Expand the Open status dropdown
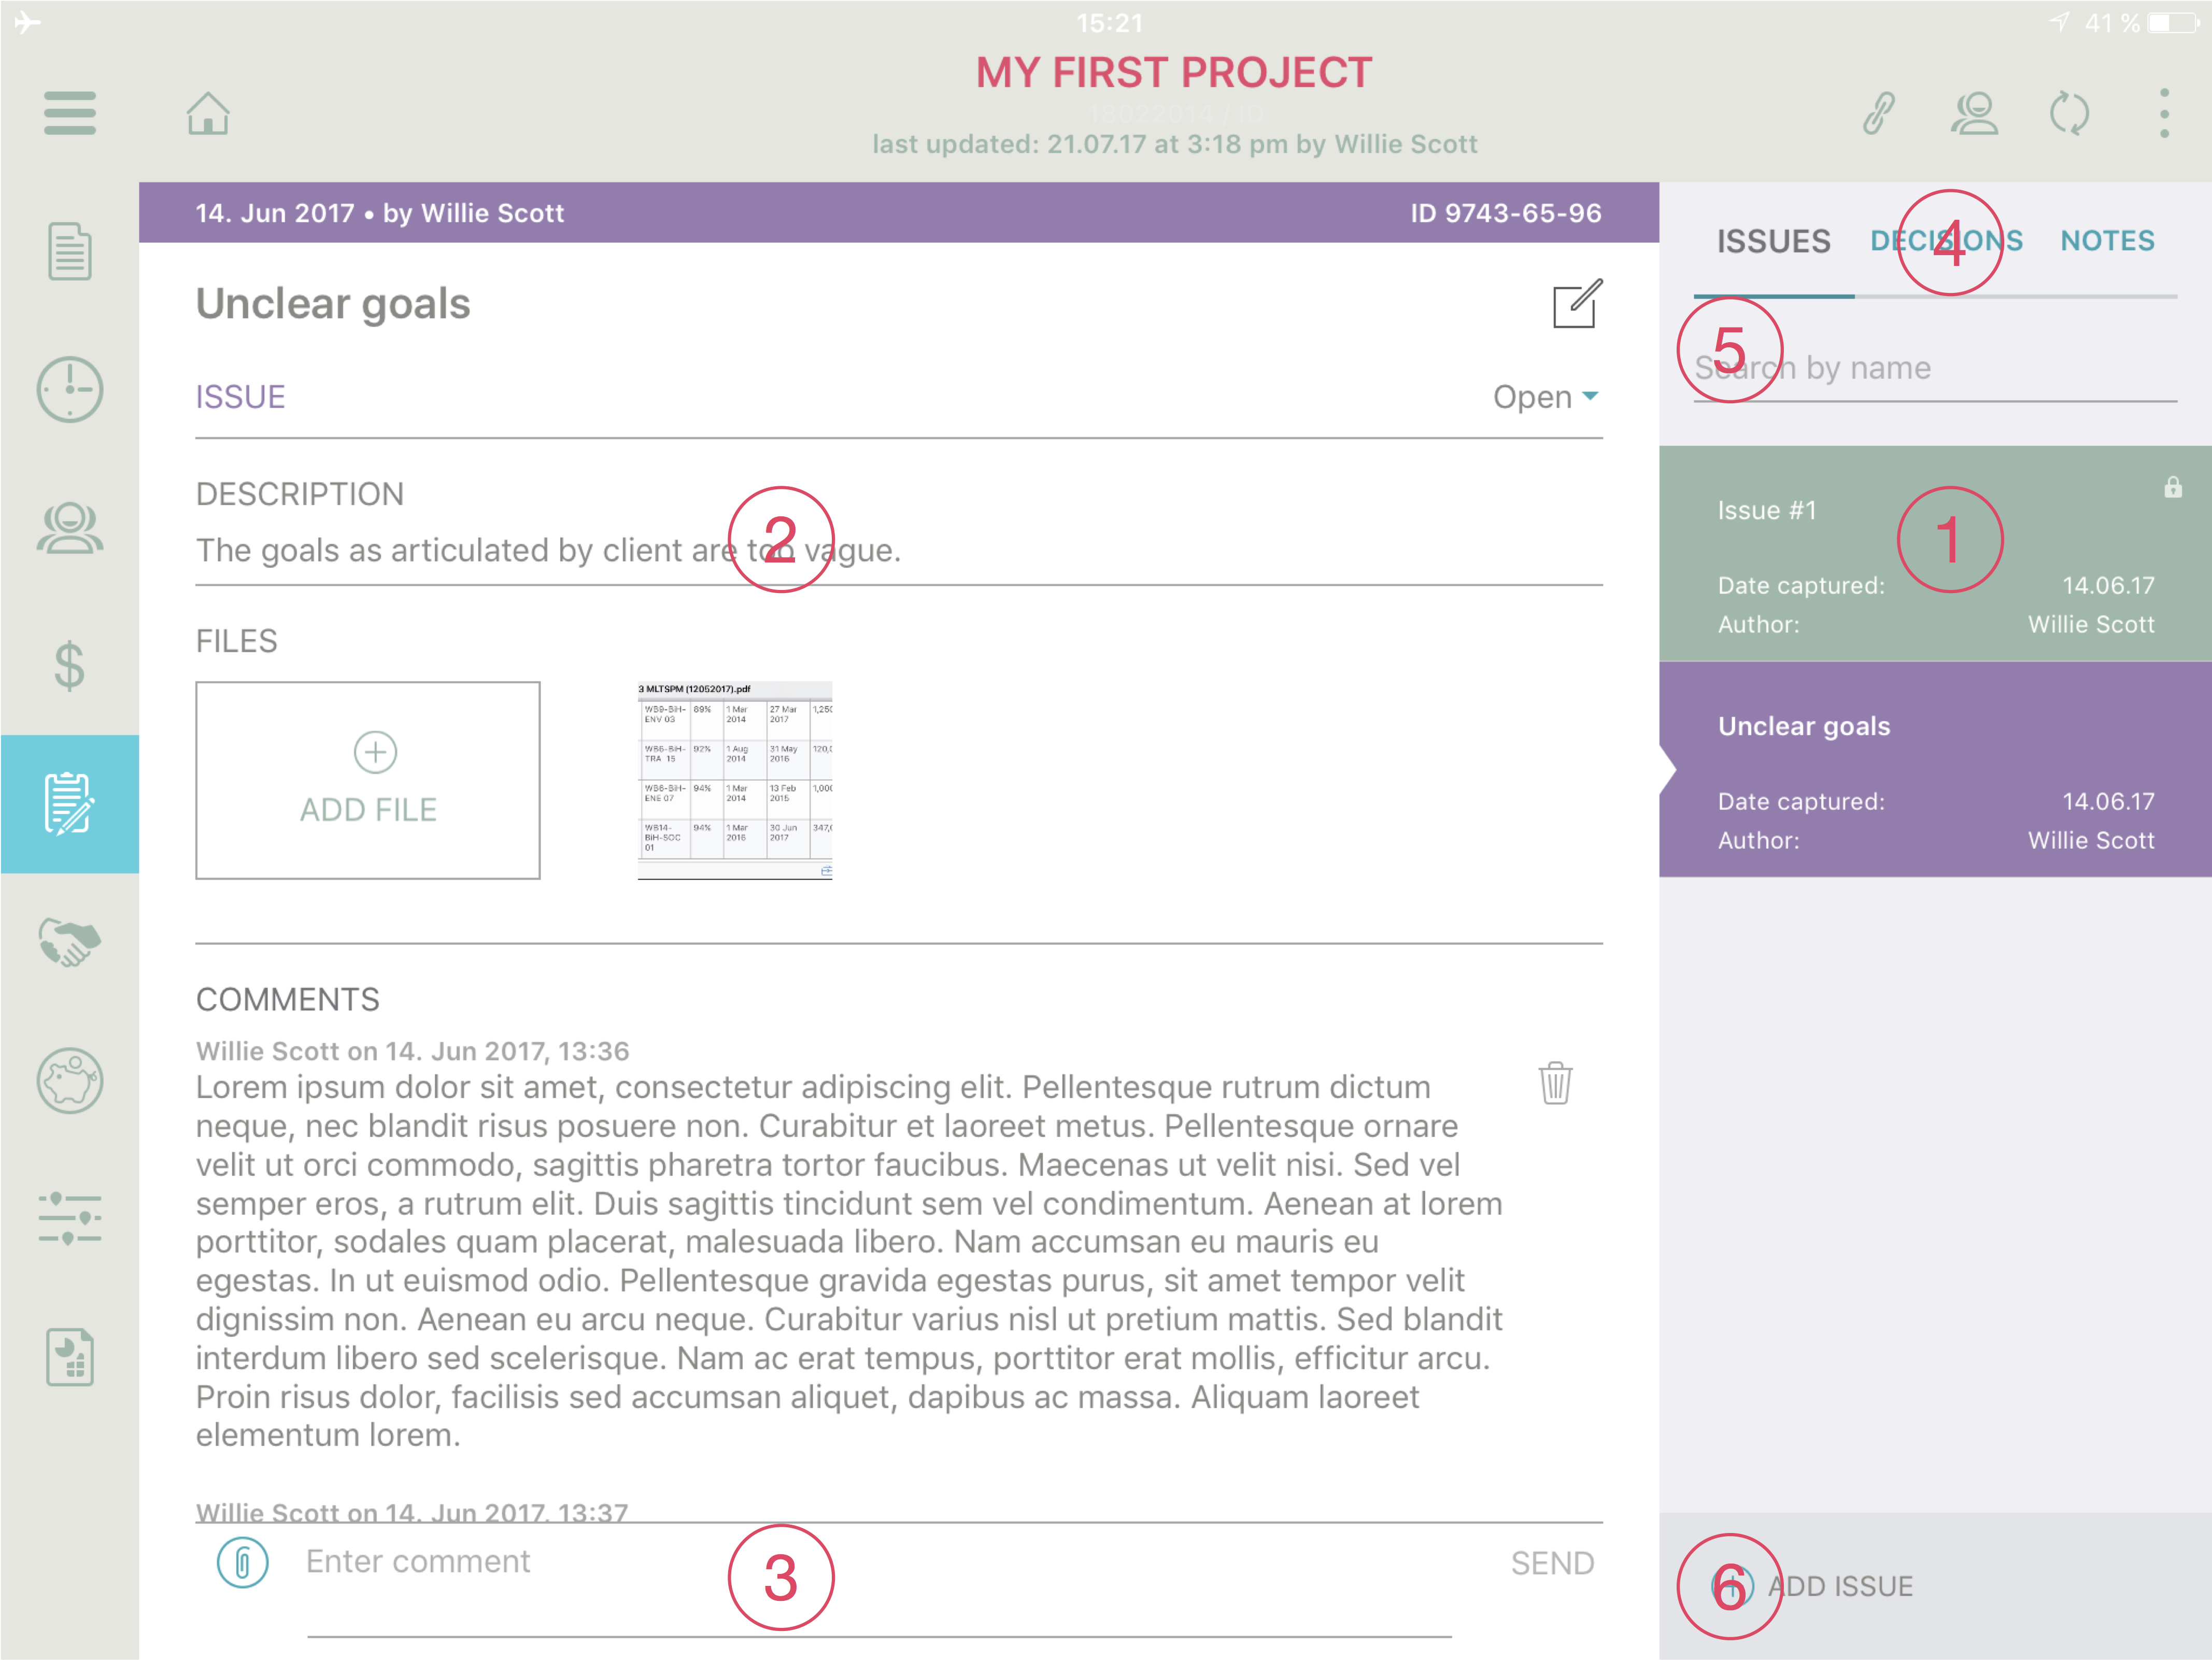This screenshot has width=2212, height=1660. tap(1546, 397)
